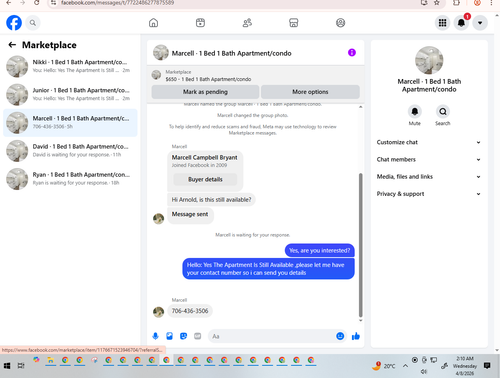Click the chat header listing thumbnail
The image size is (500, 378).
pos(161,53)
